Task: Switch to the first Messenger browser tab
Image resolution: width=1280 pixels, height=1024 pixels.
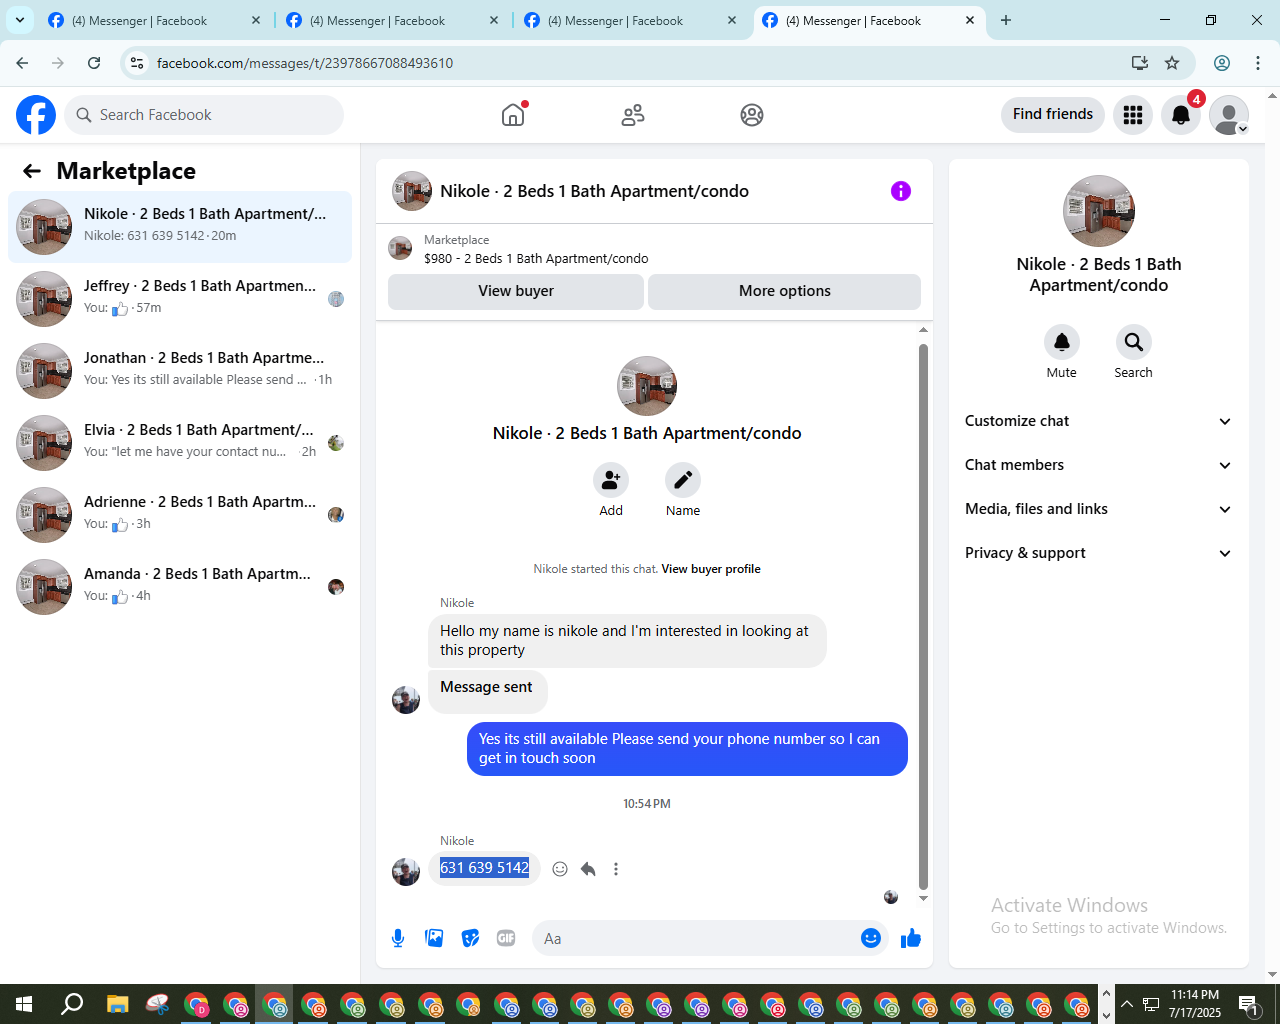Action: point(155,20)
